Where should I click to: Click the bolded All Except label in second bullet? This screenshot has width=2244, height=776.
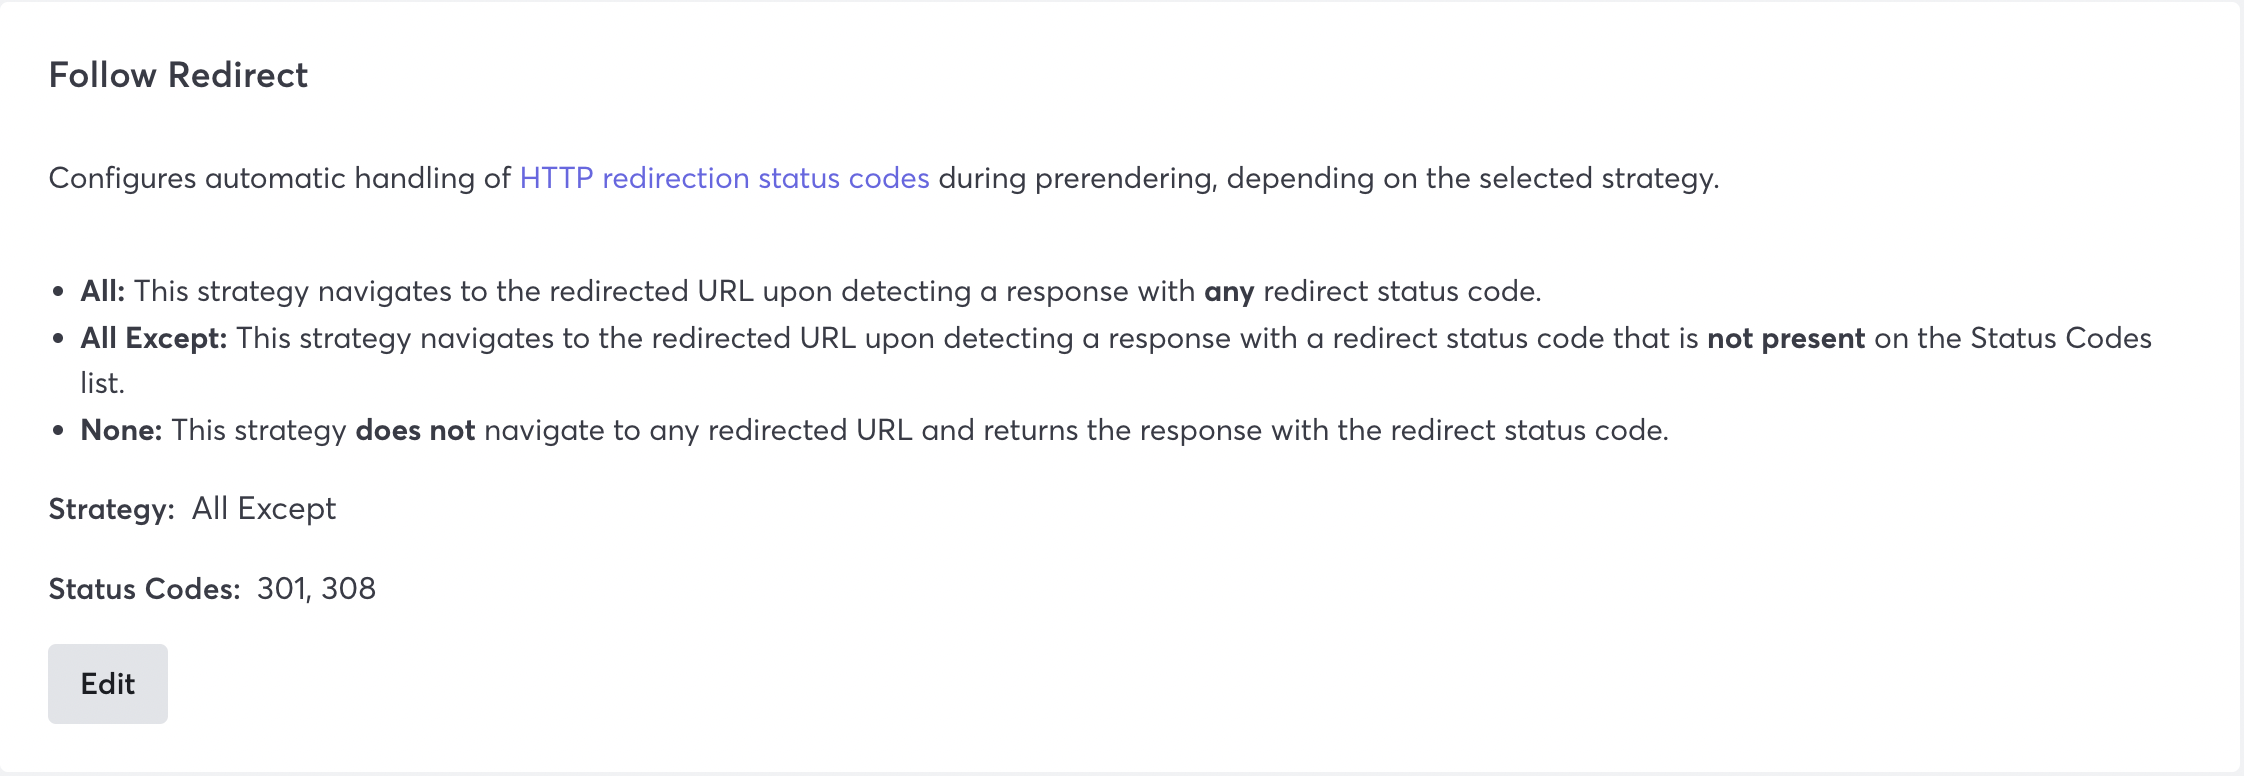tap(153, 338)
